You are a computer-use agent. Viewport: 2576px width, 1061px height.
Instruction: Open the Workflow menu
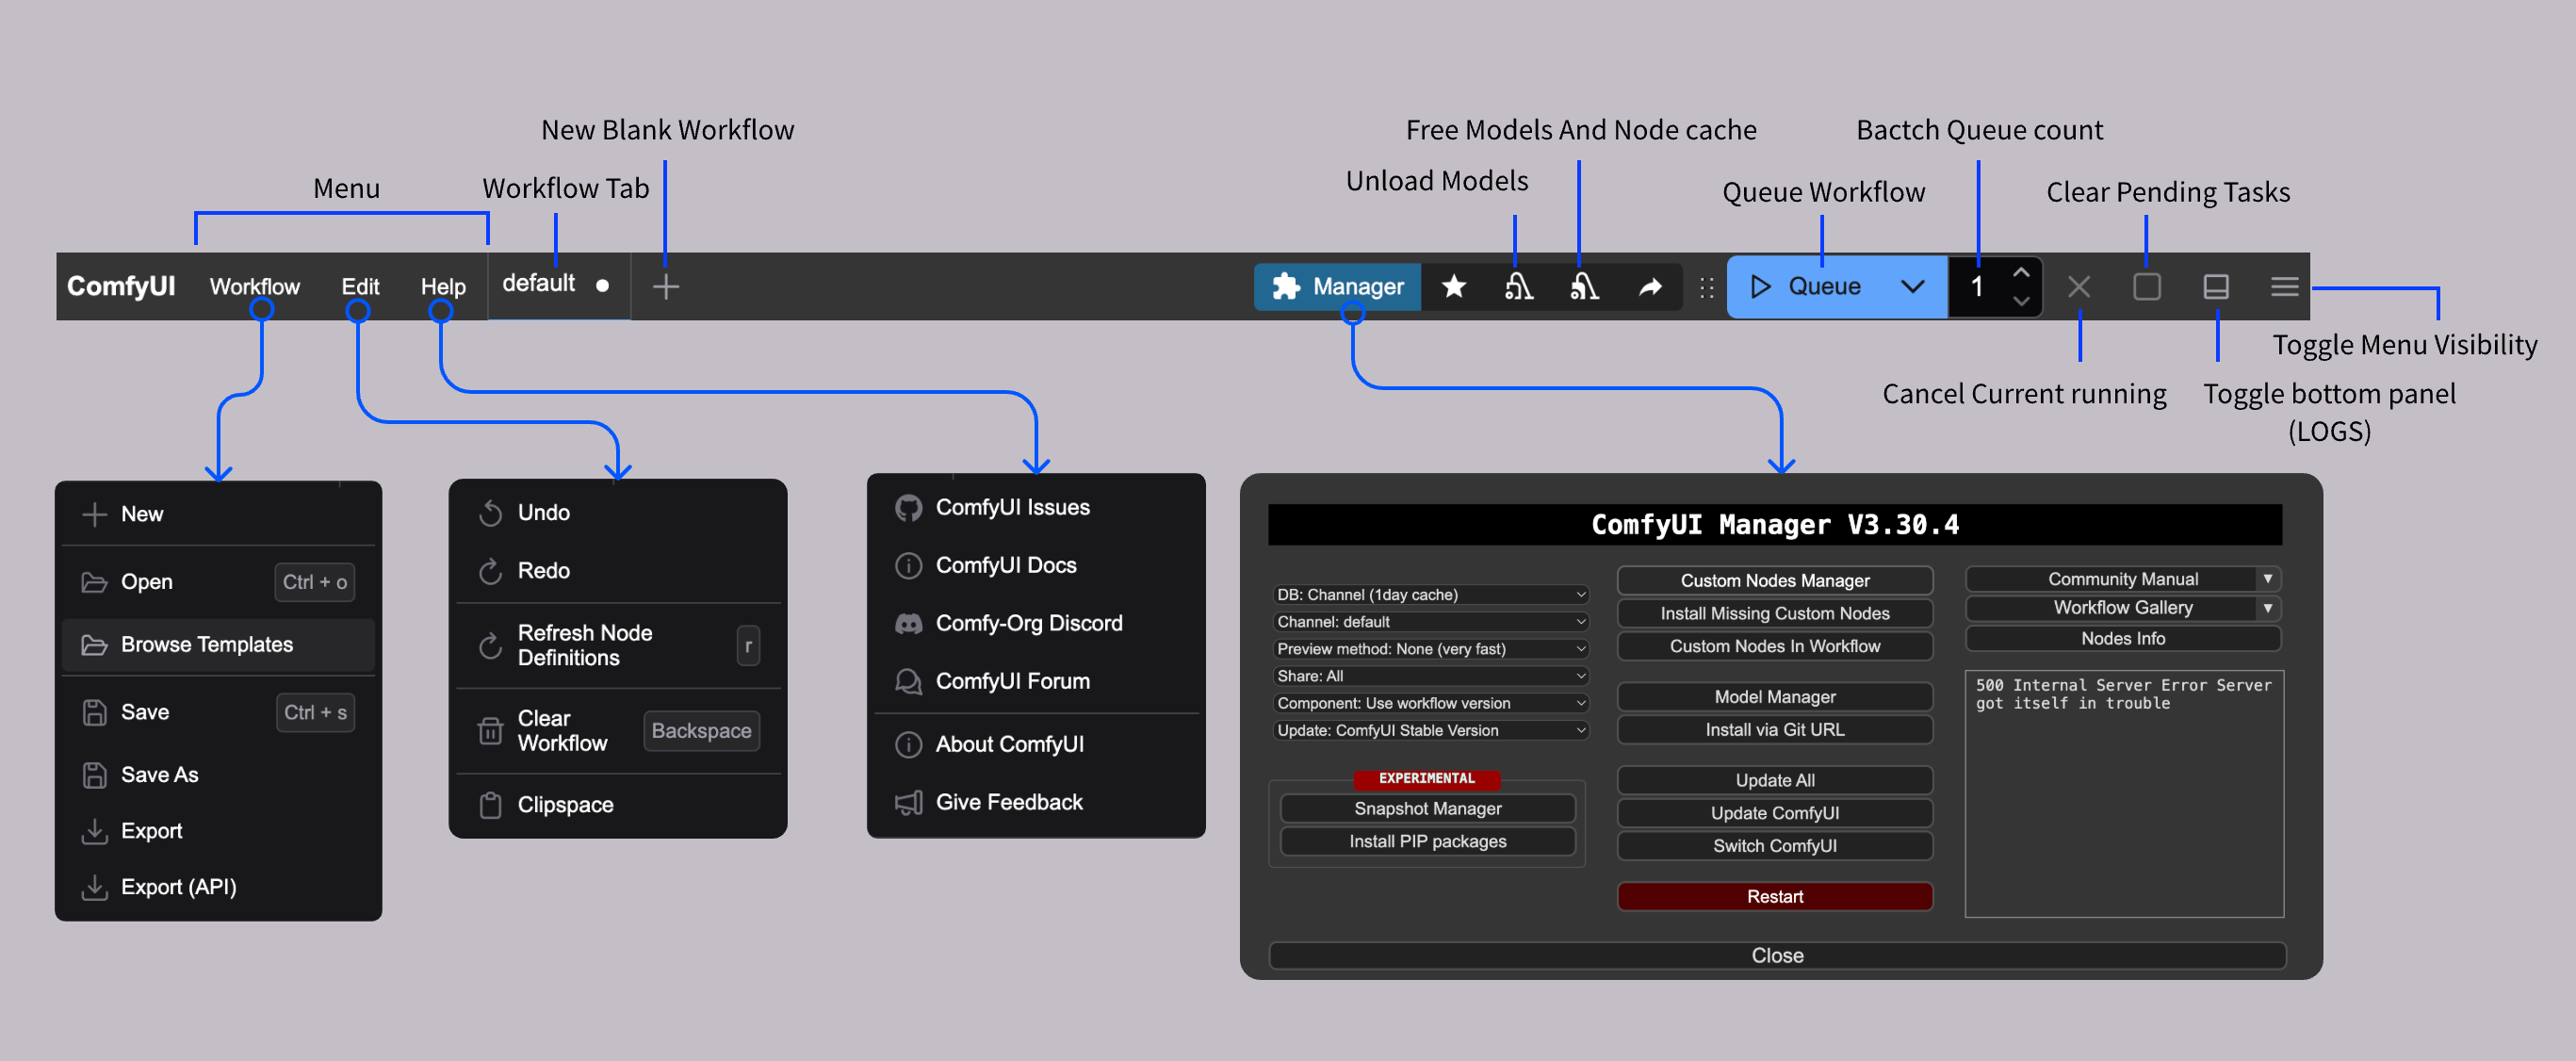(254, 287)
